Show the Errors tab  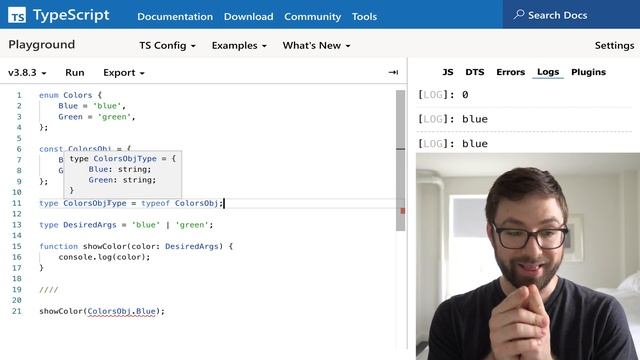(510, 72)
